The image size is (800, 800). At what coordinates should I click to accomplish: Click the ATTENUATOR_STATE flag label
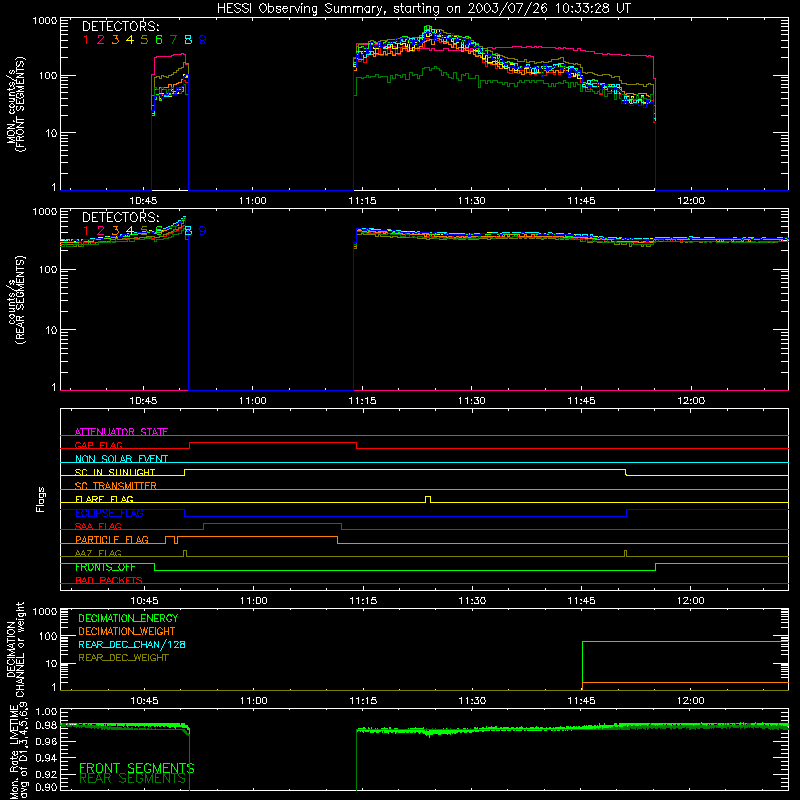pos(121,432)
